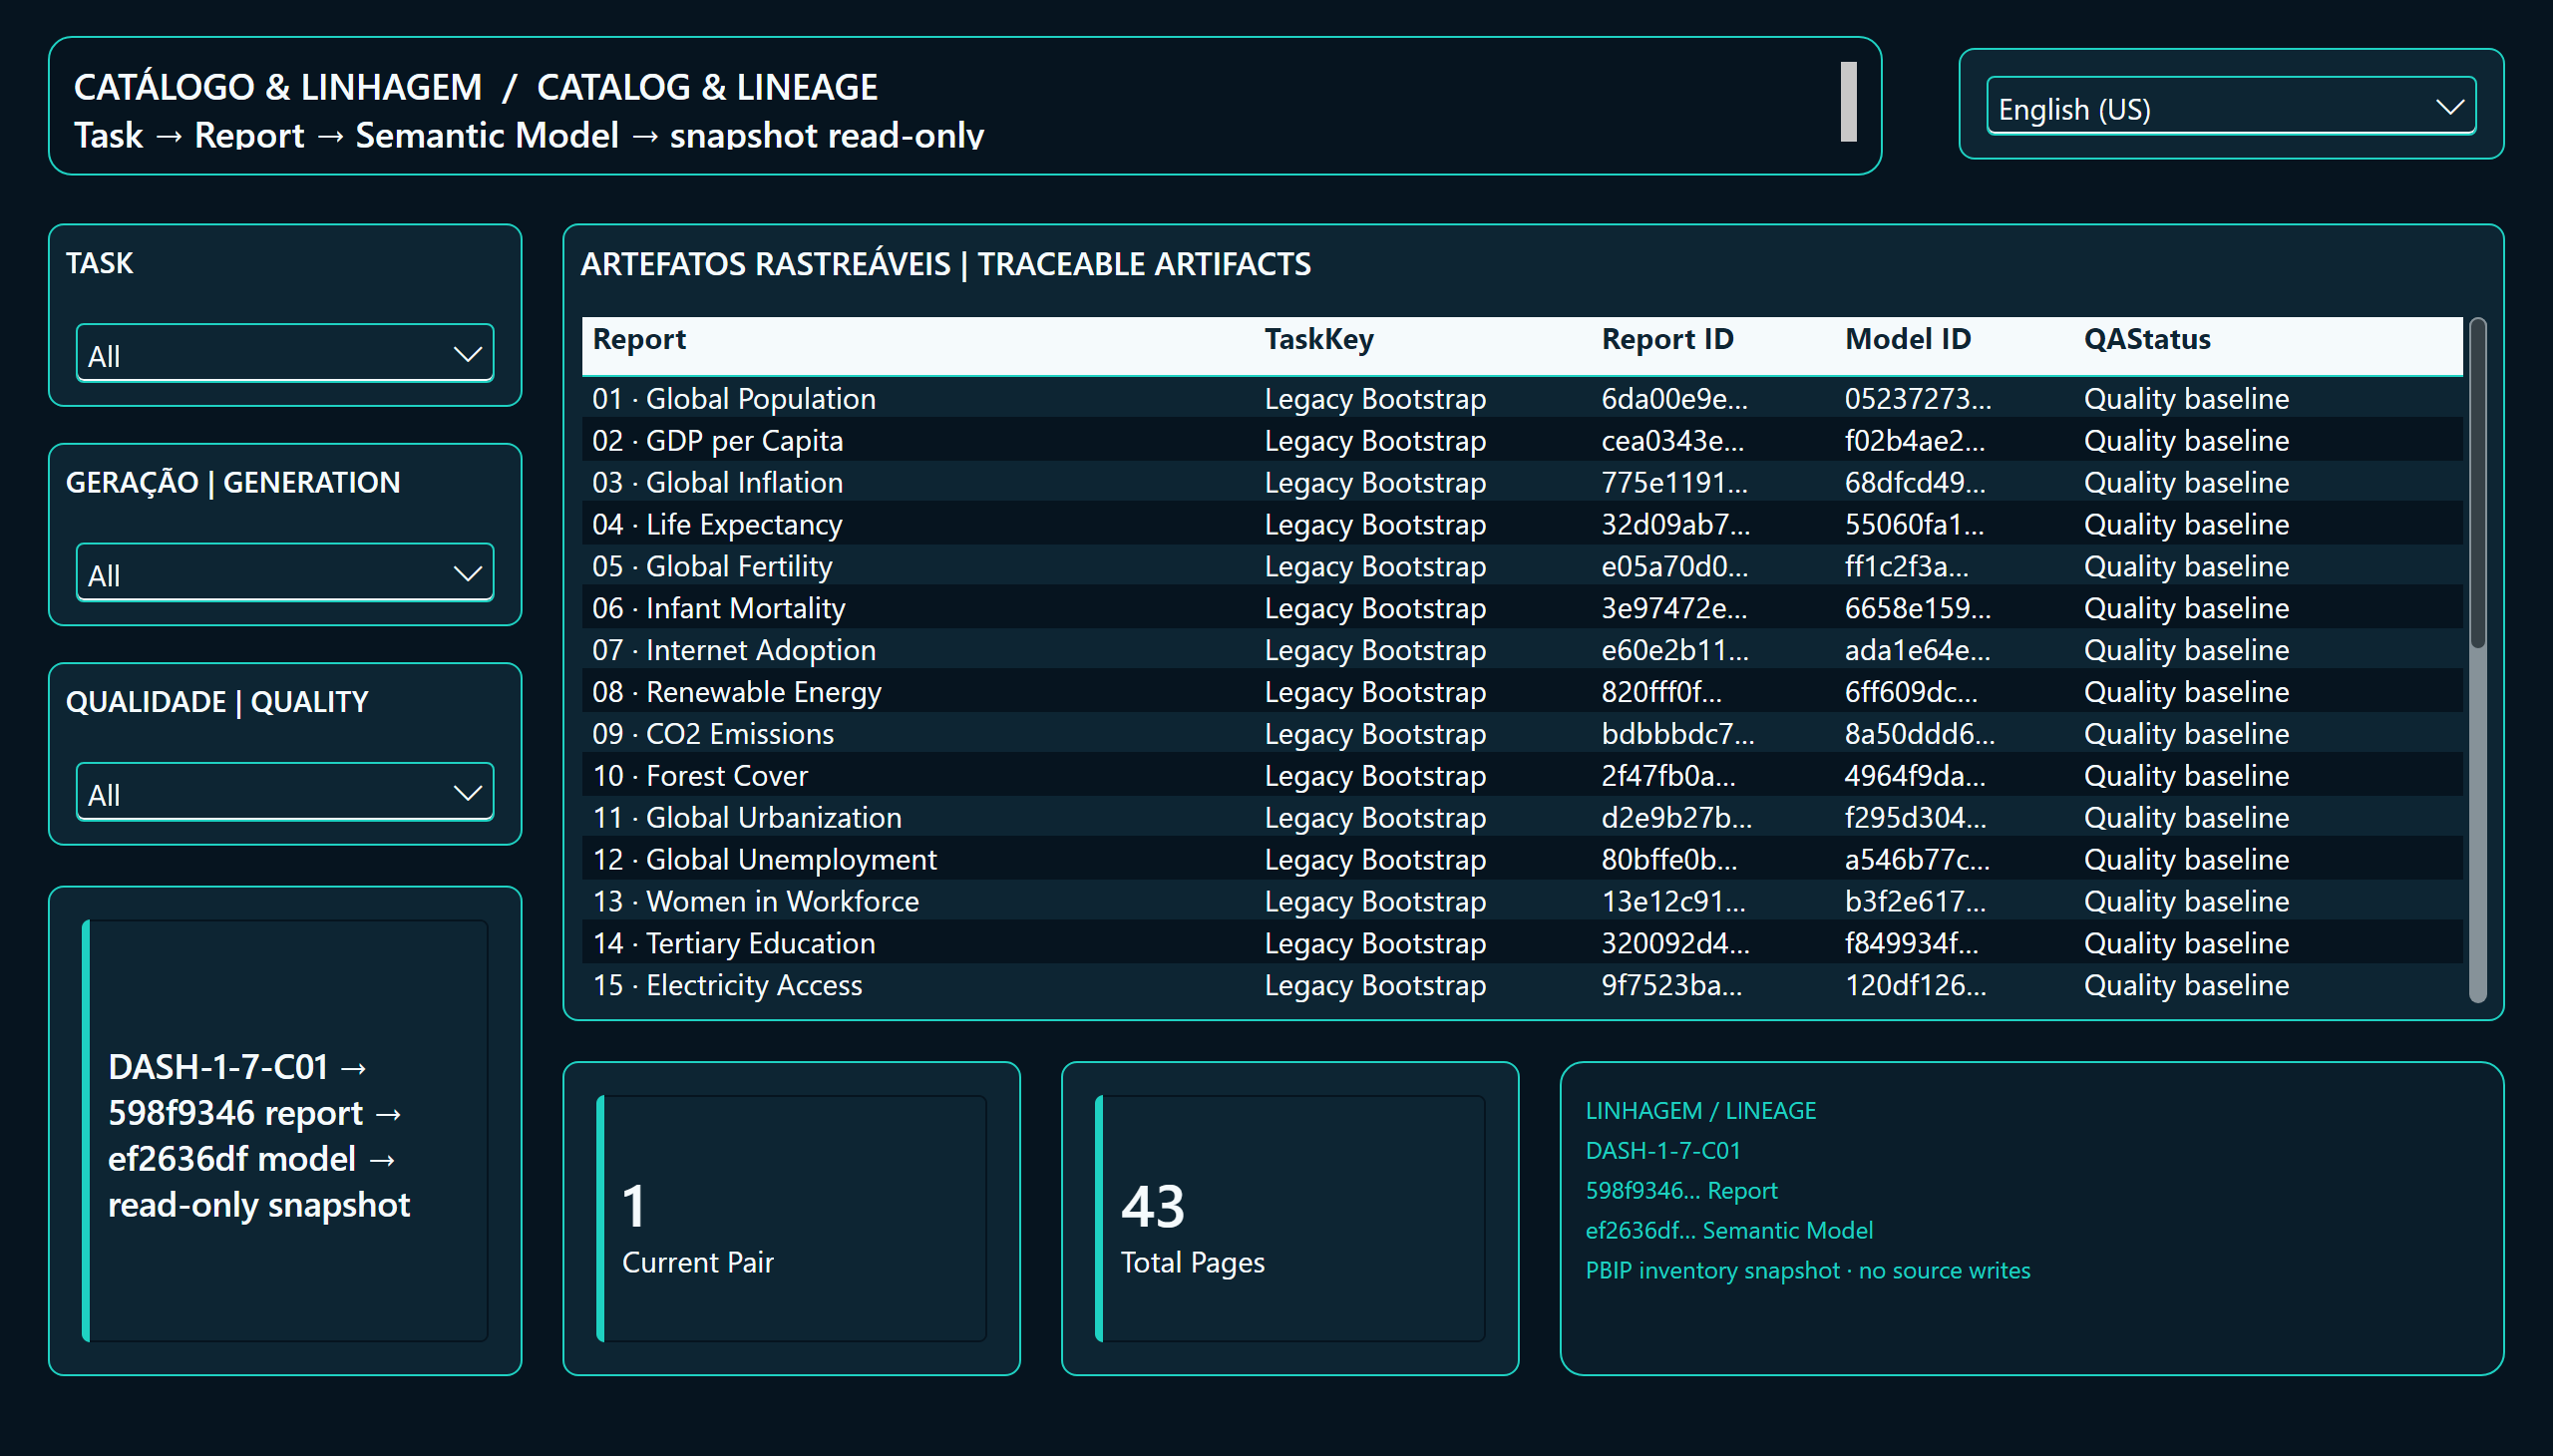
Task: Select row 09 · CO2 Emissions
Action: pos(1522,734)
